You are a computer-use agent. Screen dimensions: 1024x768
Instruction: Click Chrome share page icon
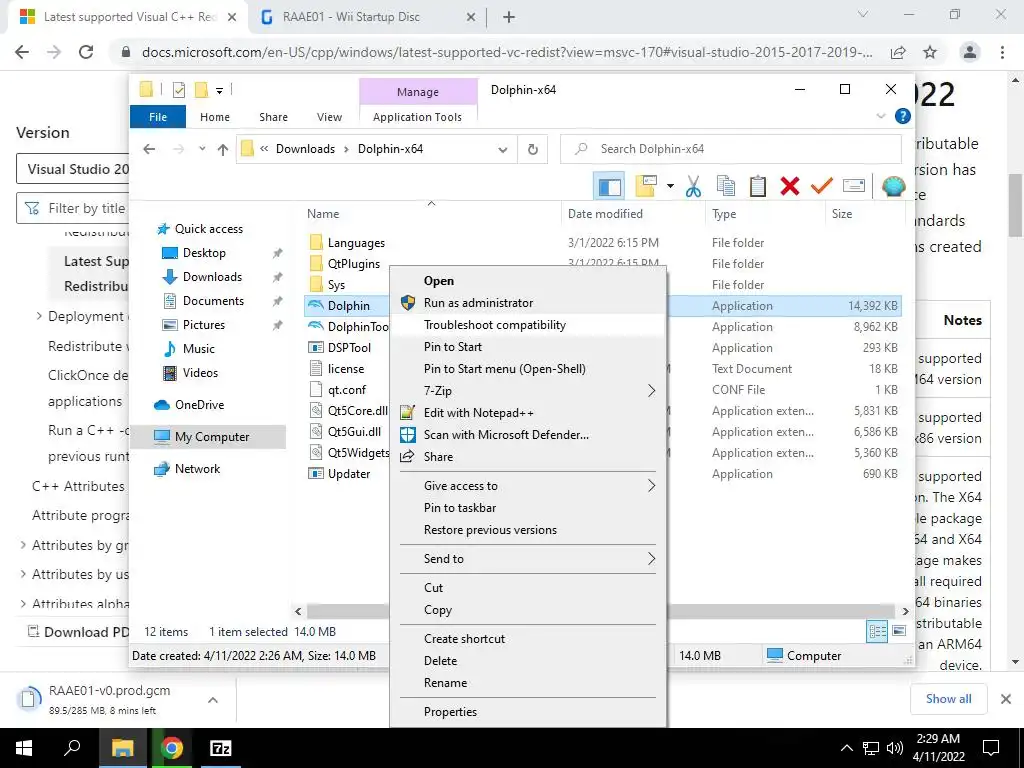(x=898, y=52)
